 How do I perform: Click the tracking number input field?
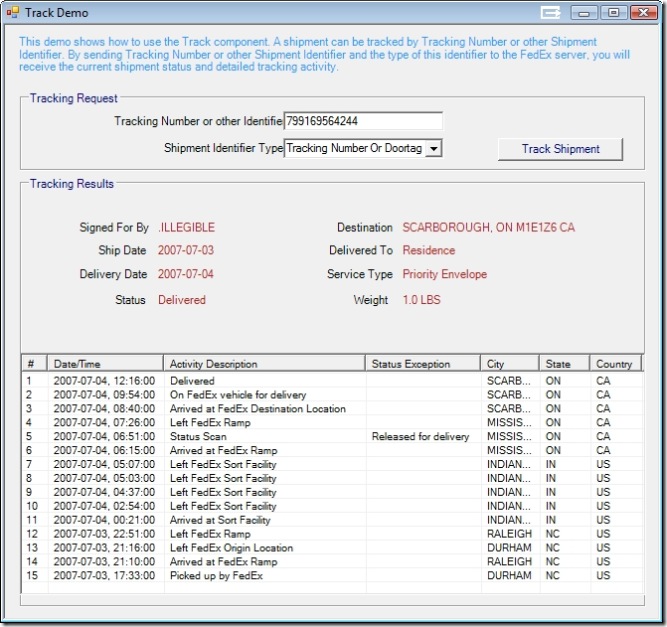click(362, 121)
